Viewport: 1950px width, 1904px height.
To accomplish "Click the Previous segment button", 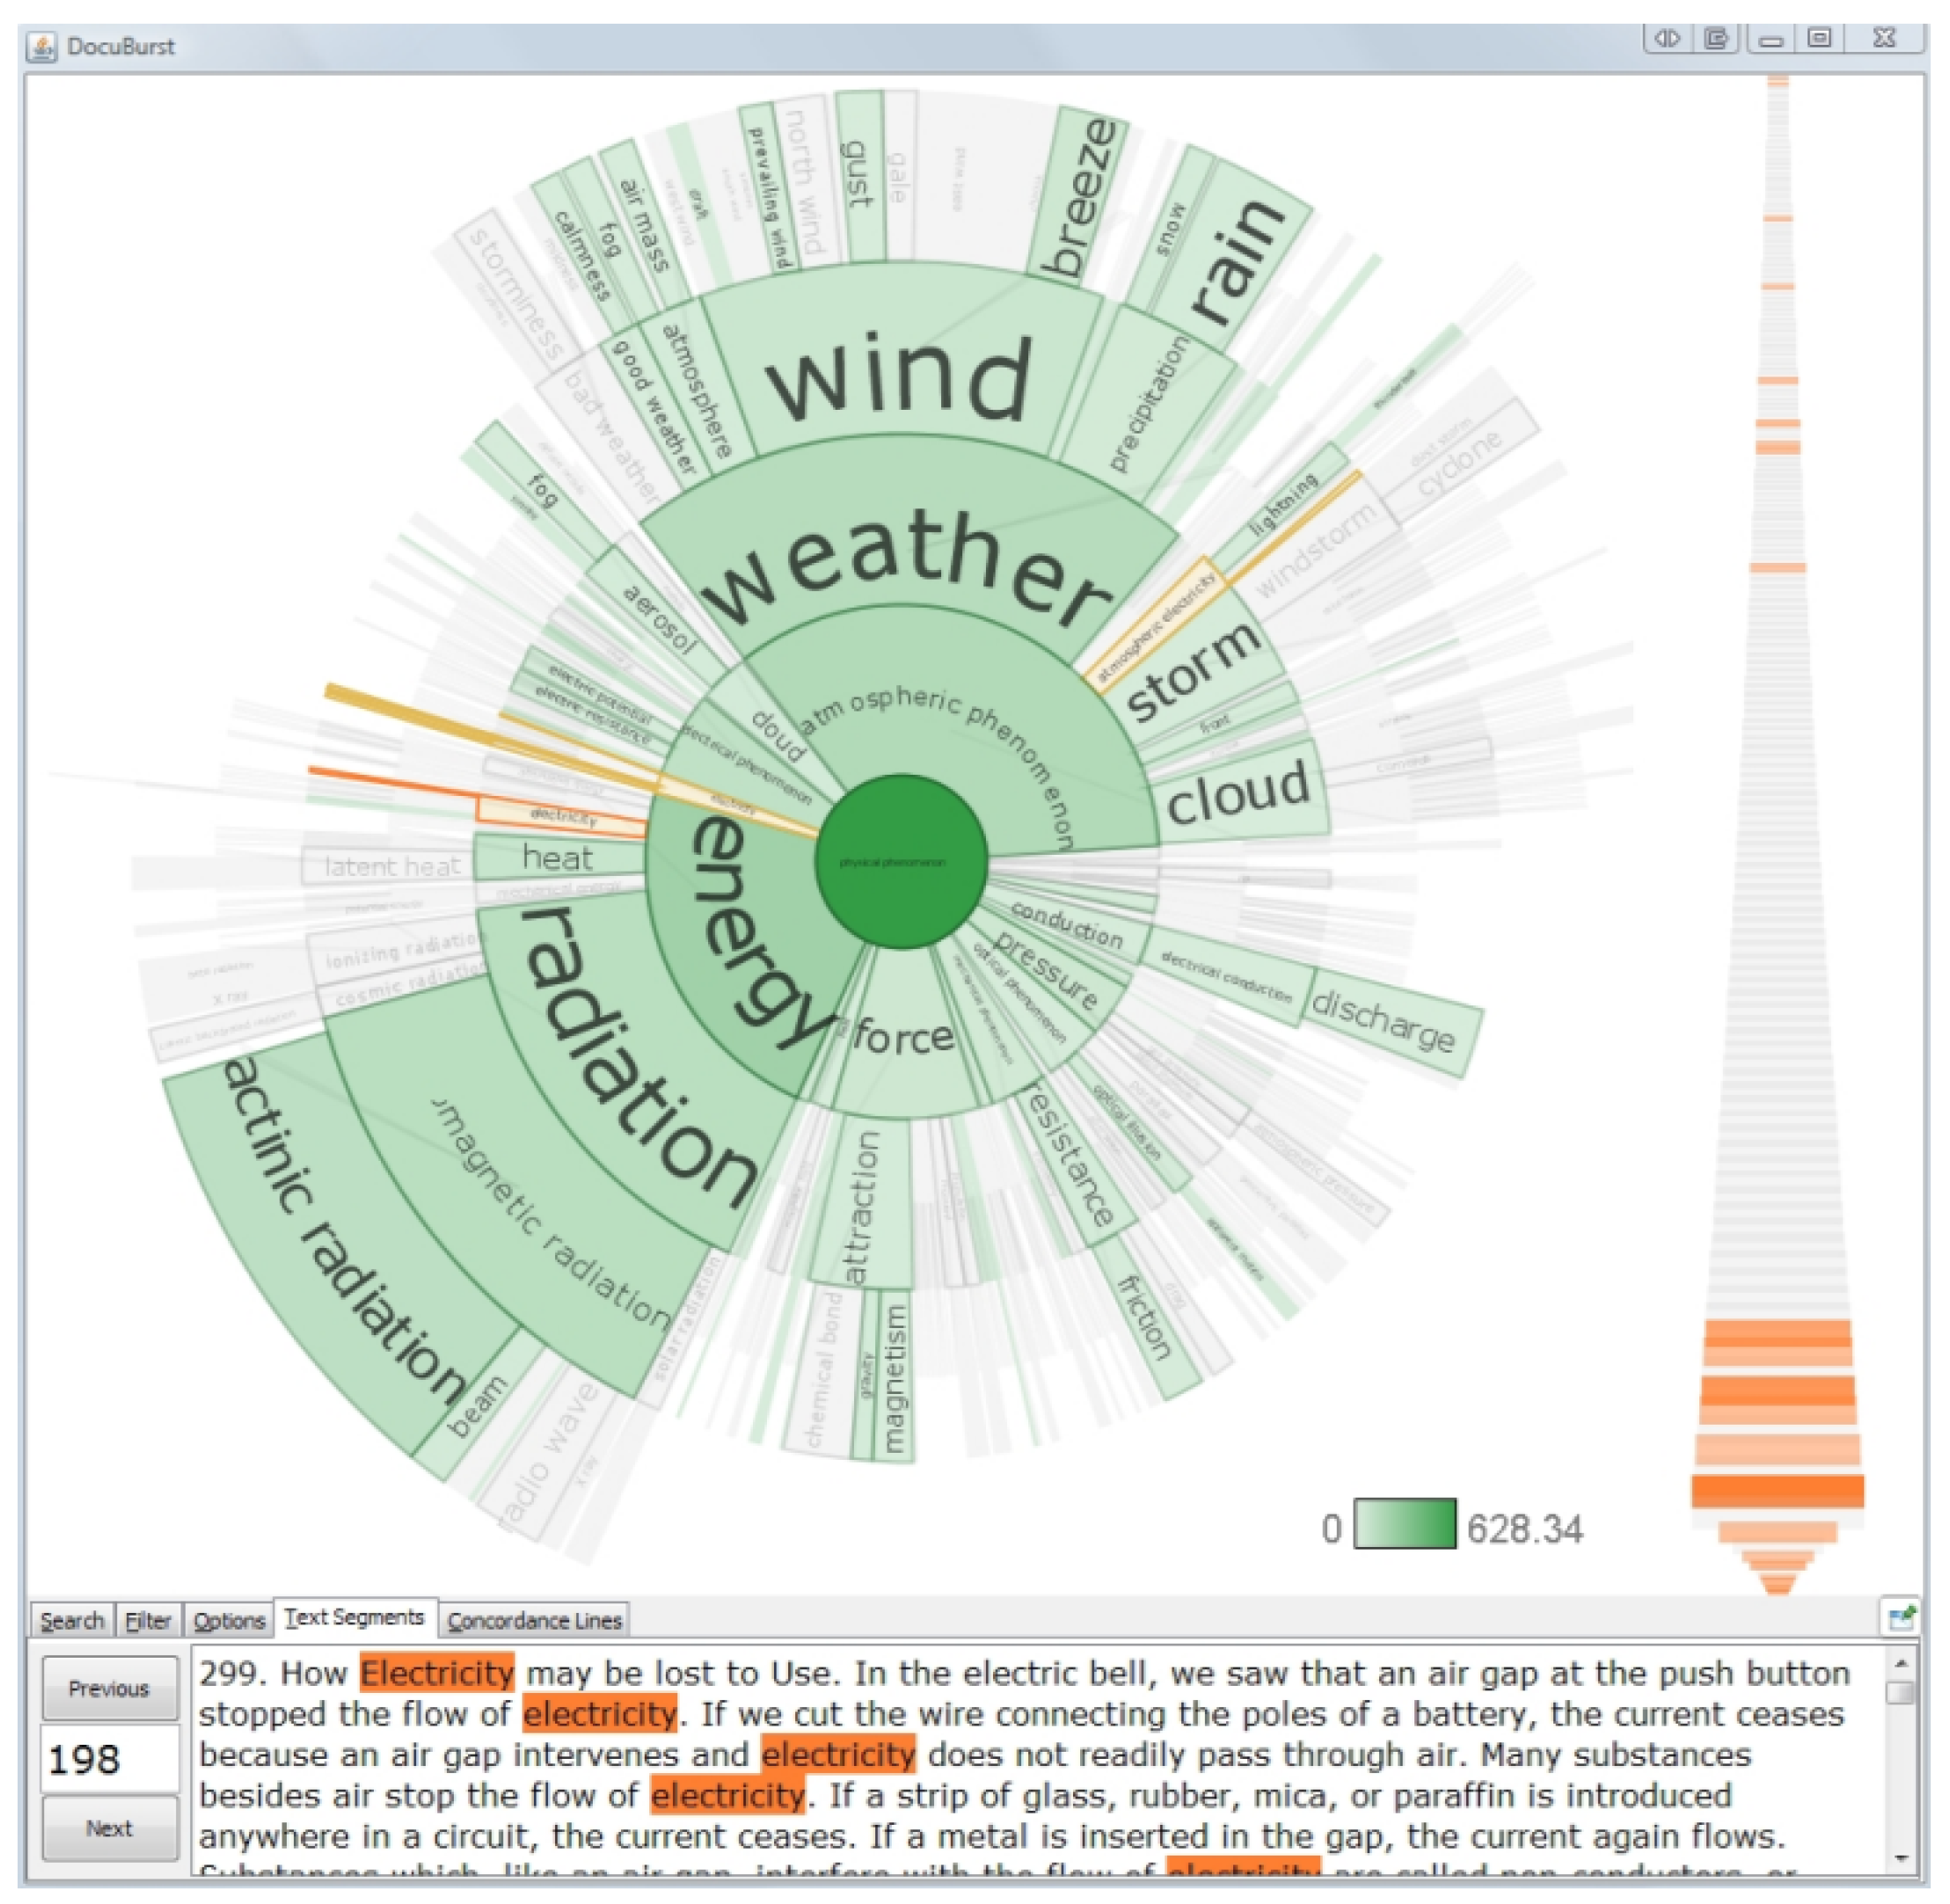I will point(109,1689).
